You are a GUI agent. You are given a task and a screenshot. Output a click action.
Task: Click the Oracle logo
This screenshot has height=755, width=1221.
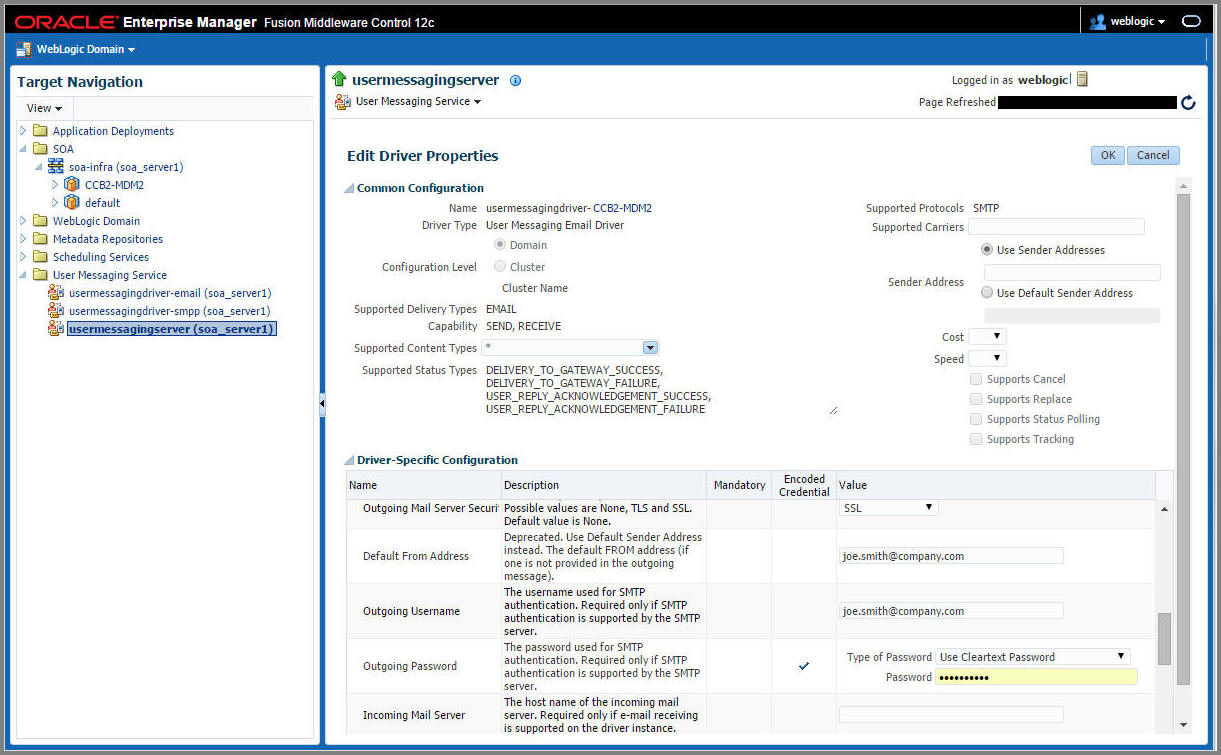[x=64, y=22]
